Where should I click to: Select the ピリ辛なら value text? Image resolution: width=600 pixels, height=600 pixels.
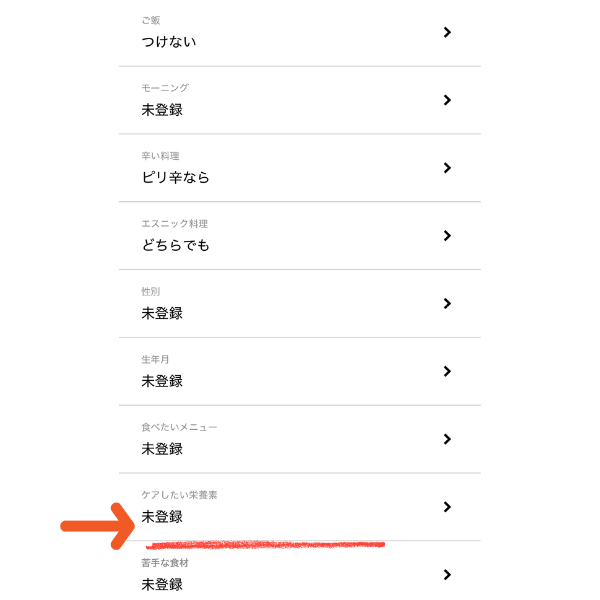pos(176,178)
